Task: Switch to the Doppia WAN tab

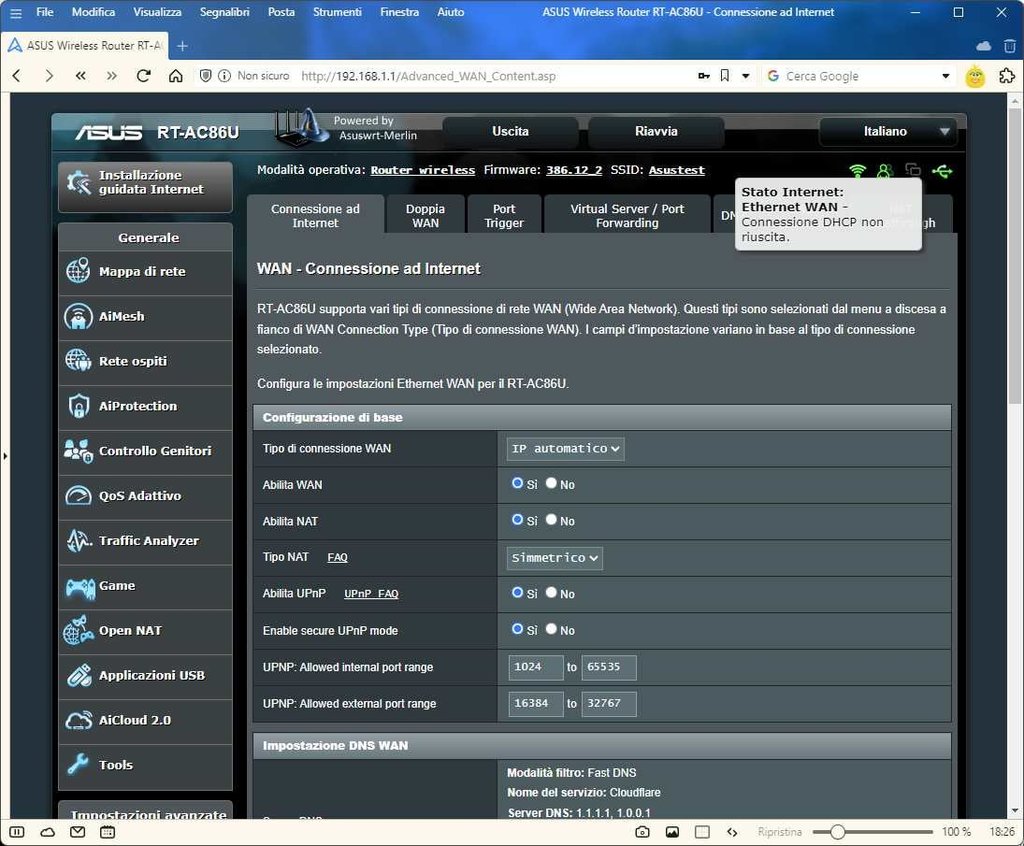Action: click(x=425, y=215)
